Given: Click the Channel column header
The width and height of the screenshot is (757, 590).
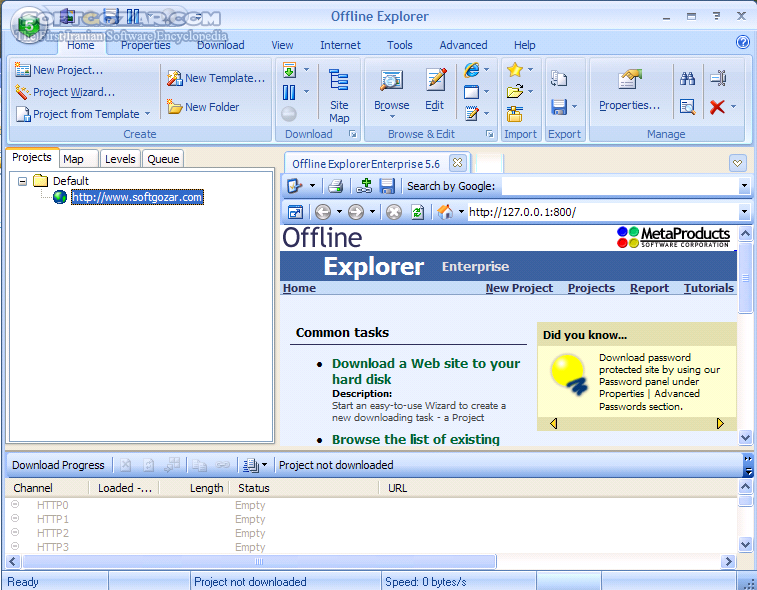Looking at the screenshot, I should pyautogui.click(x=47, y=488).
